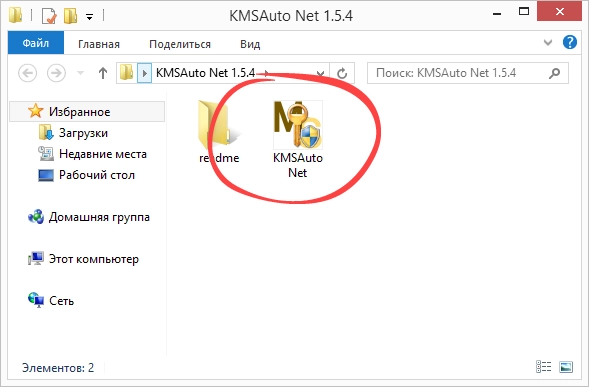Maximize the KMSAuto Net window
This screenshot has height=387, width=589.
coord(524,12)
